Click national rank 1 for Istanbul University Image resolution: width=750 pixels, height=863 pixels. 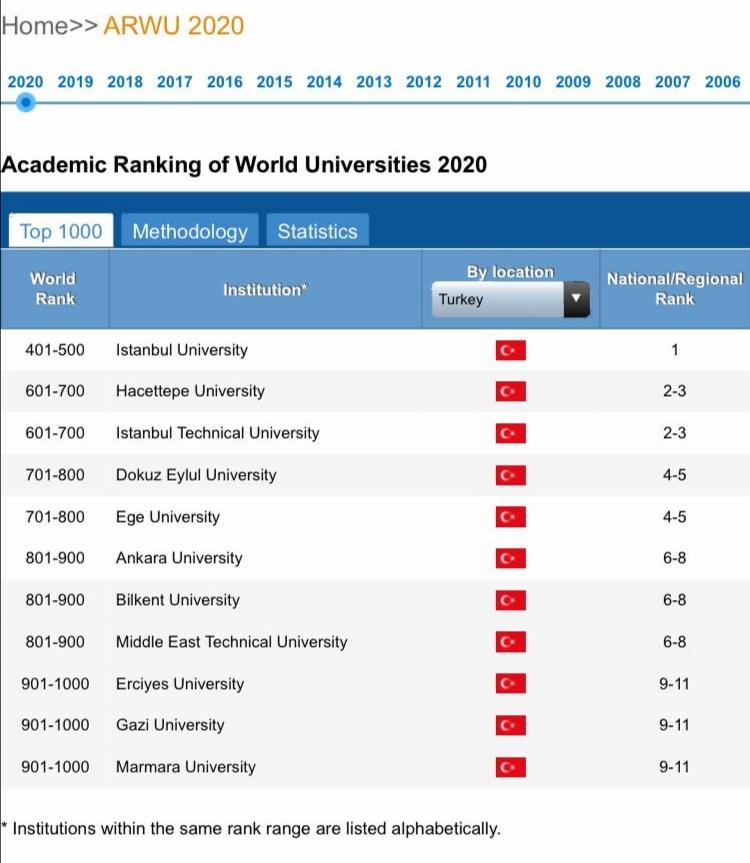tap(675, 350)
